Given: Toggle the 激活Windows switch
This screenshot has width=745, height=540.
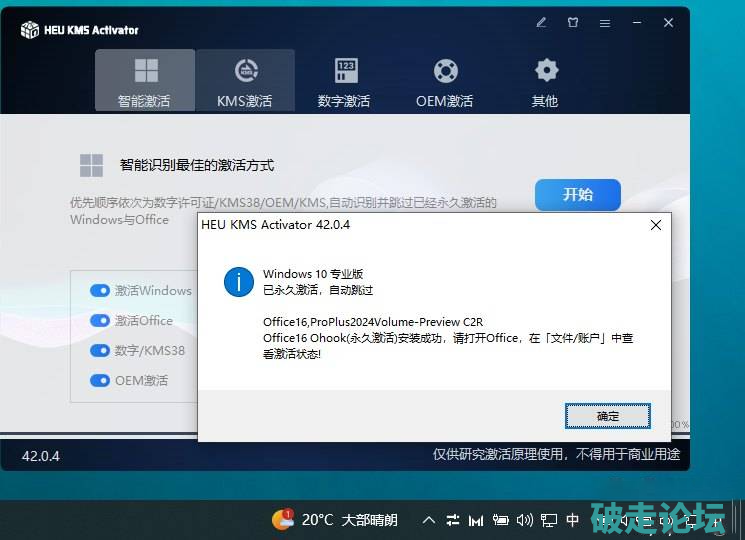Looking at the screenshot, I should tap(100, 290).
